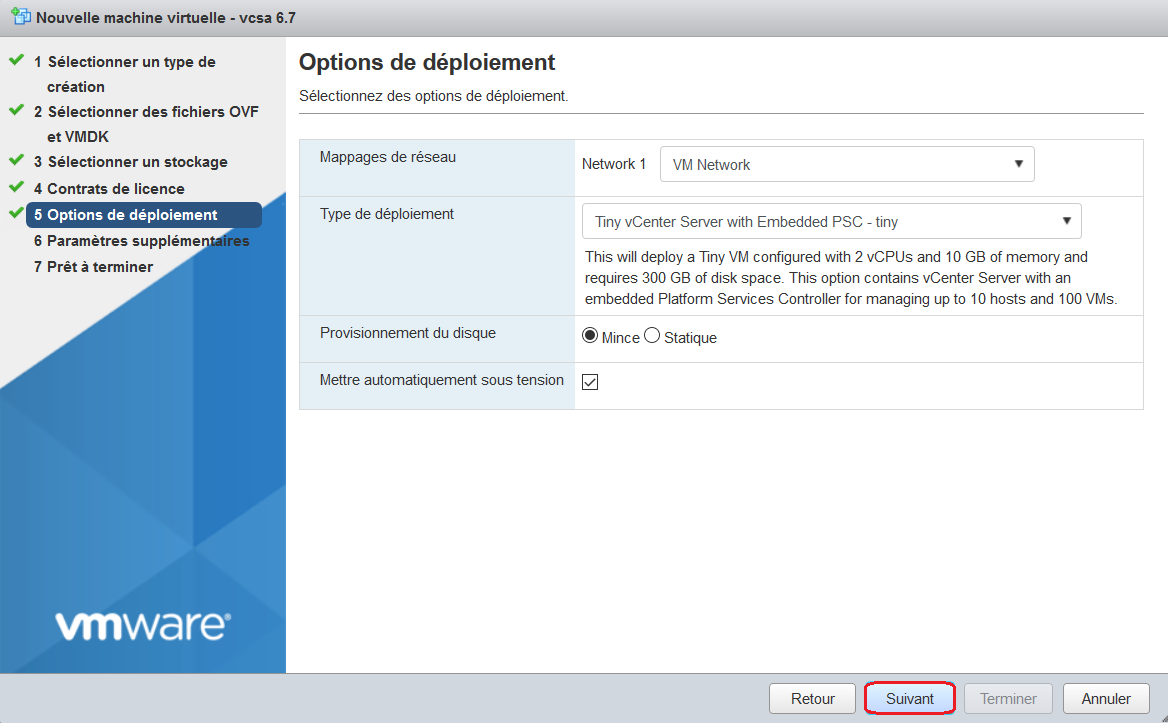
Task: Click the Tiny VM deployment description text
Action: pyautogui.click(x=851, y=278)
